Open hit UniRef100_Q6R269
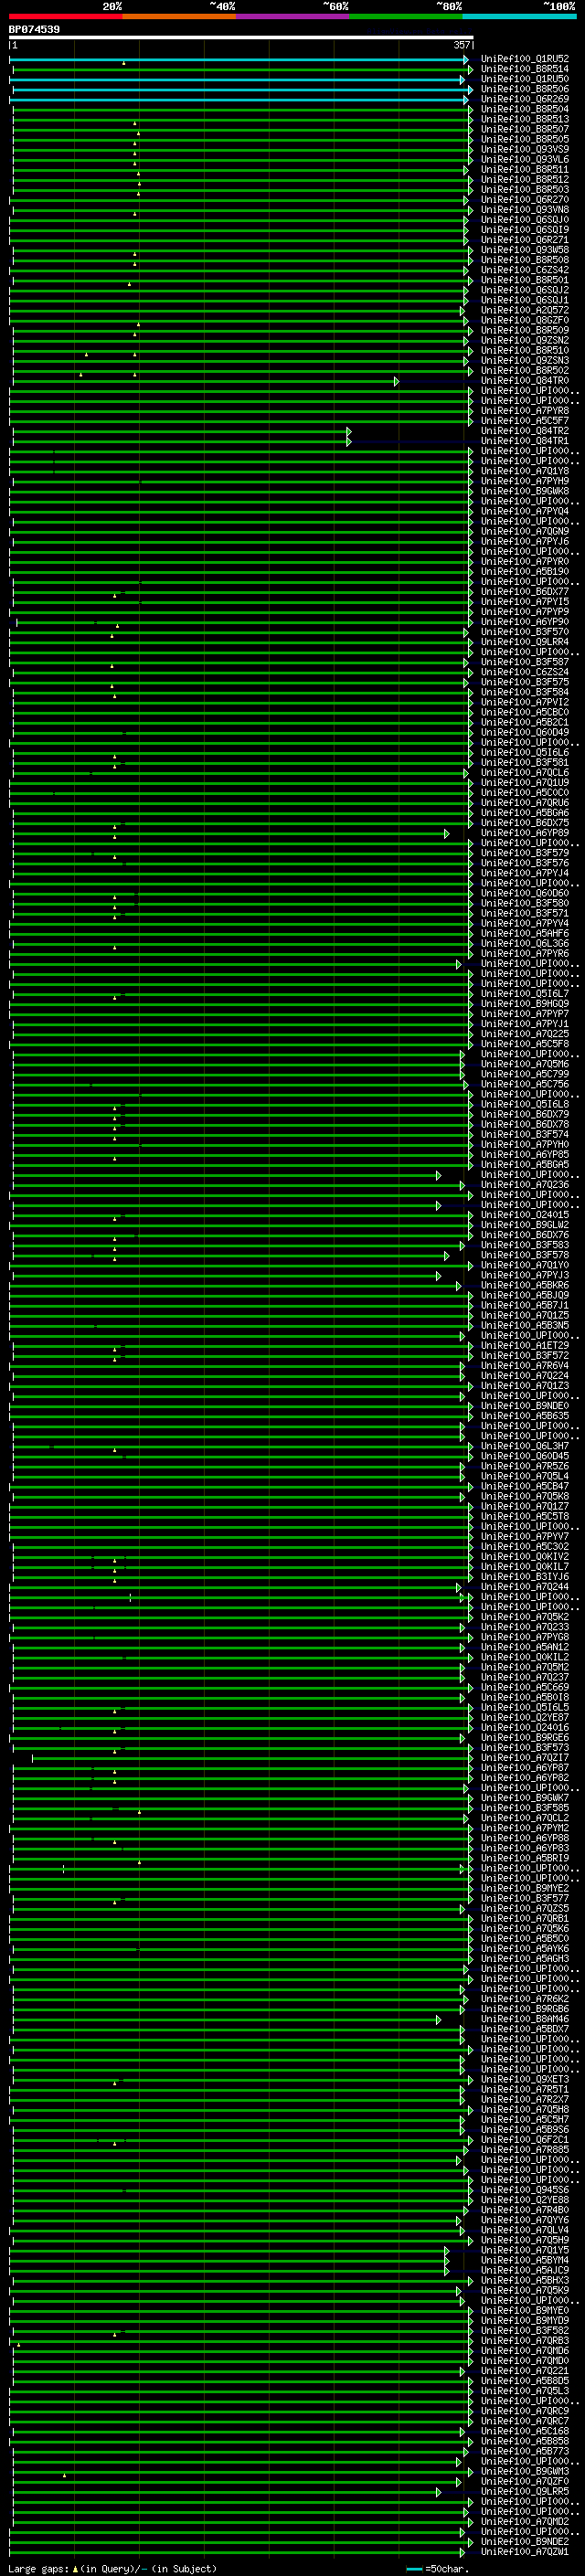 [525, 99]
